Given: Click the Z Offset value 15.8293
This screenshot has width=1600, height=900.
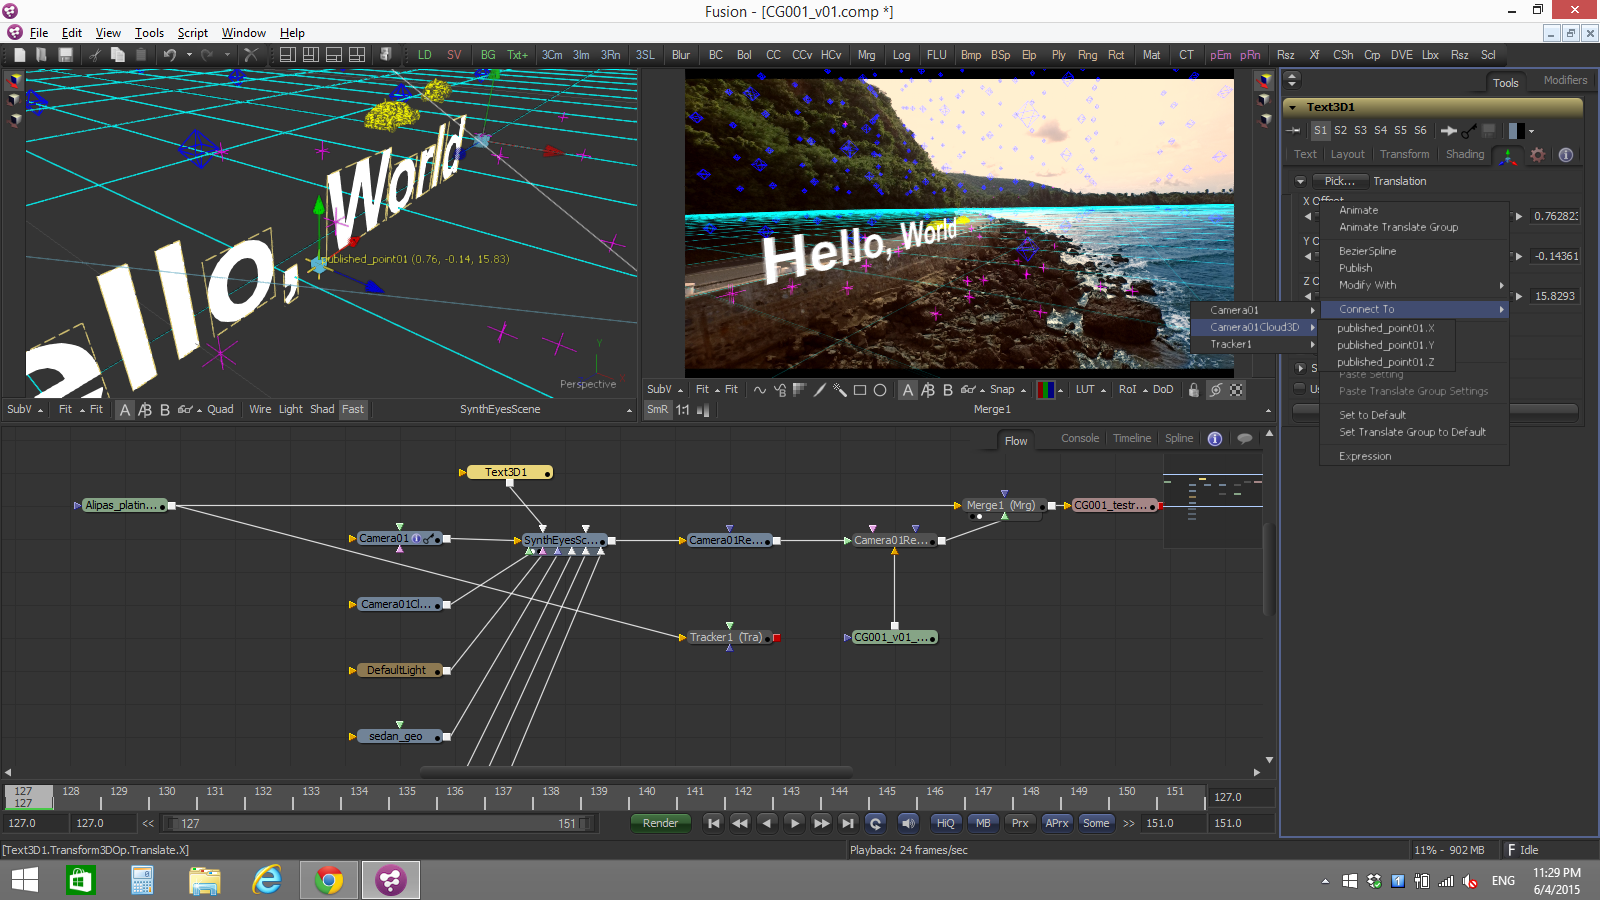Looking at the screenshot, I should (x=1555, y=296).
